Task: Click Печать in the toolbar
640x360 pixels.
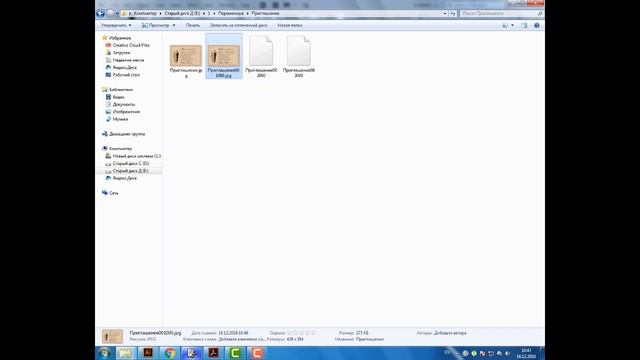Action: [193, 25]
